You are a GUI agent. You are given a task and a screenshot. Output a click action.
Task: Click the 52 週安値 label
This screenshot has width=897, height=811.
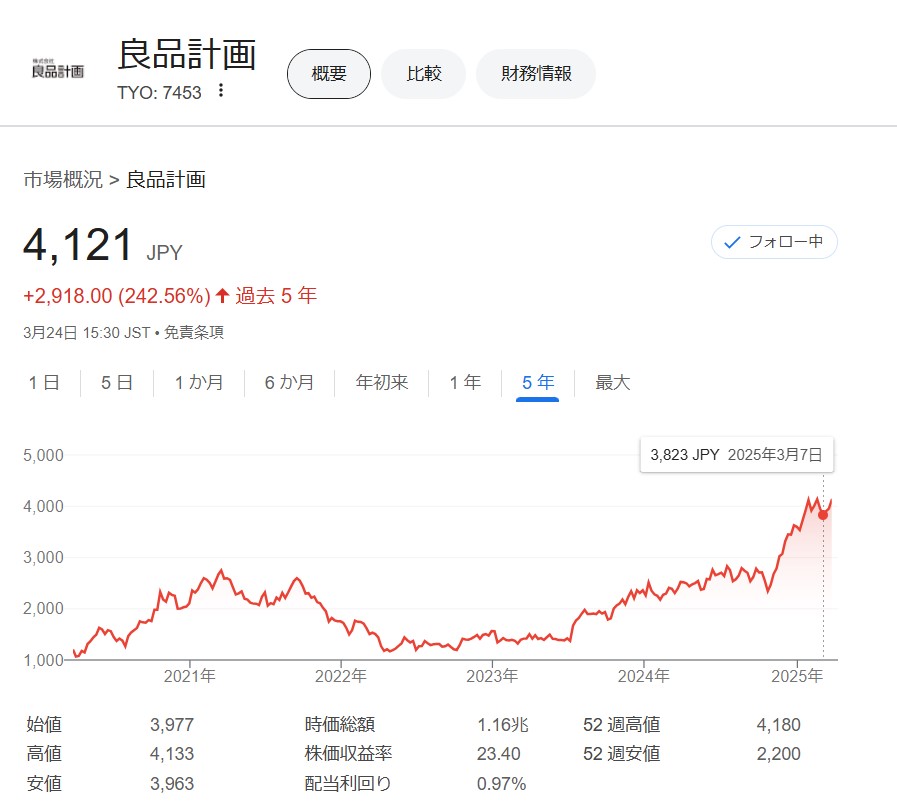tap(621, 754)
